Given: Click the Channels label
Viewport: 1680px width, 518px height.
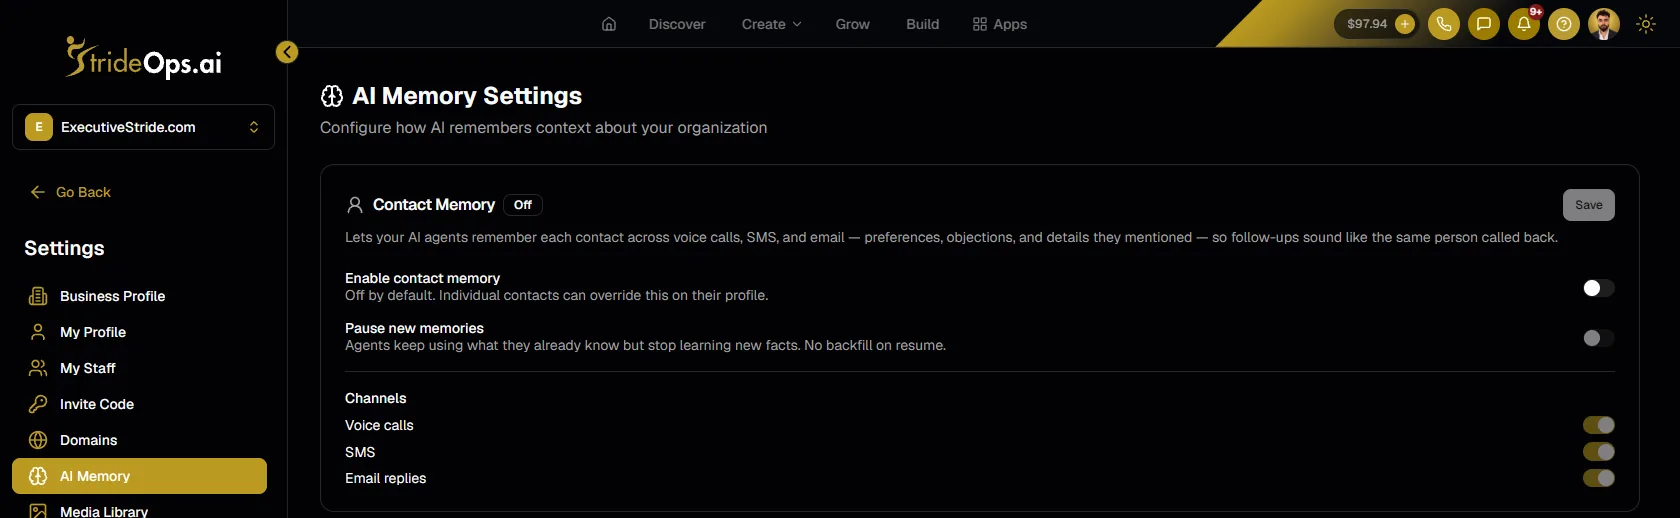Looking at the screenshot, I should [376, 398].
